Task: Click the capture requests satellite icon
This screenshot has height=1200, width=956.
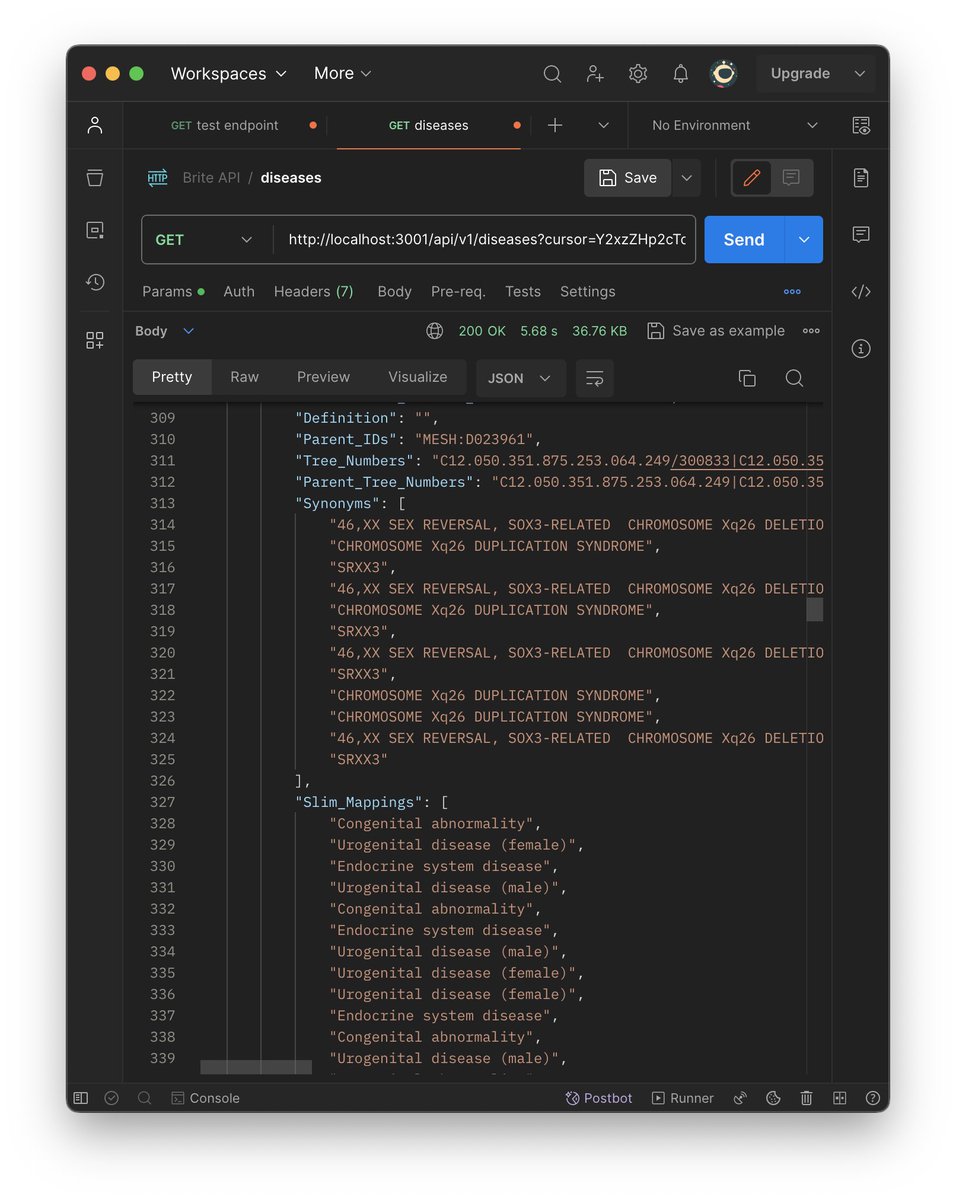Action: point(740,1098)
